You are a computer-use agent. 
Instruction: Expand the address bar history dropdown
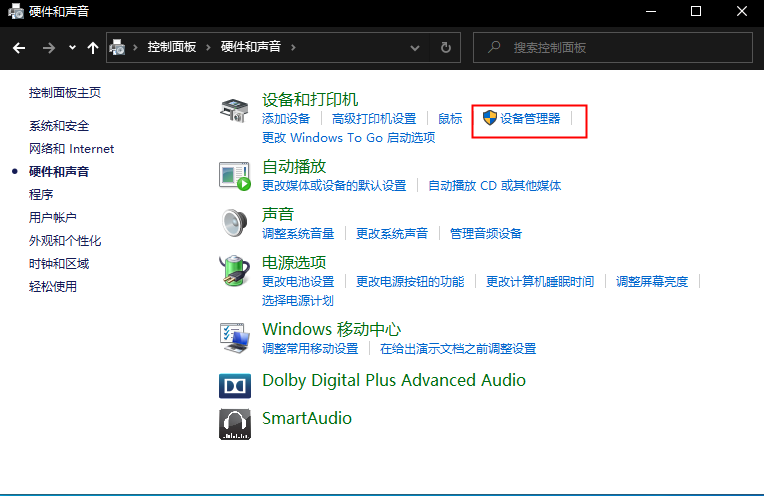(415, 48)
